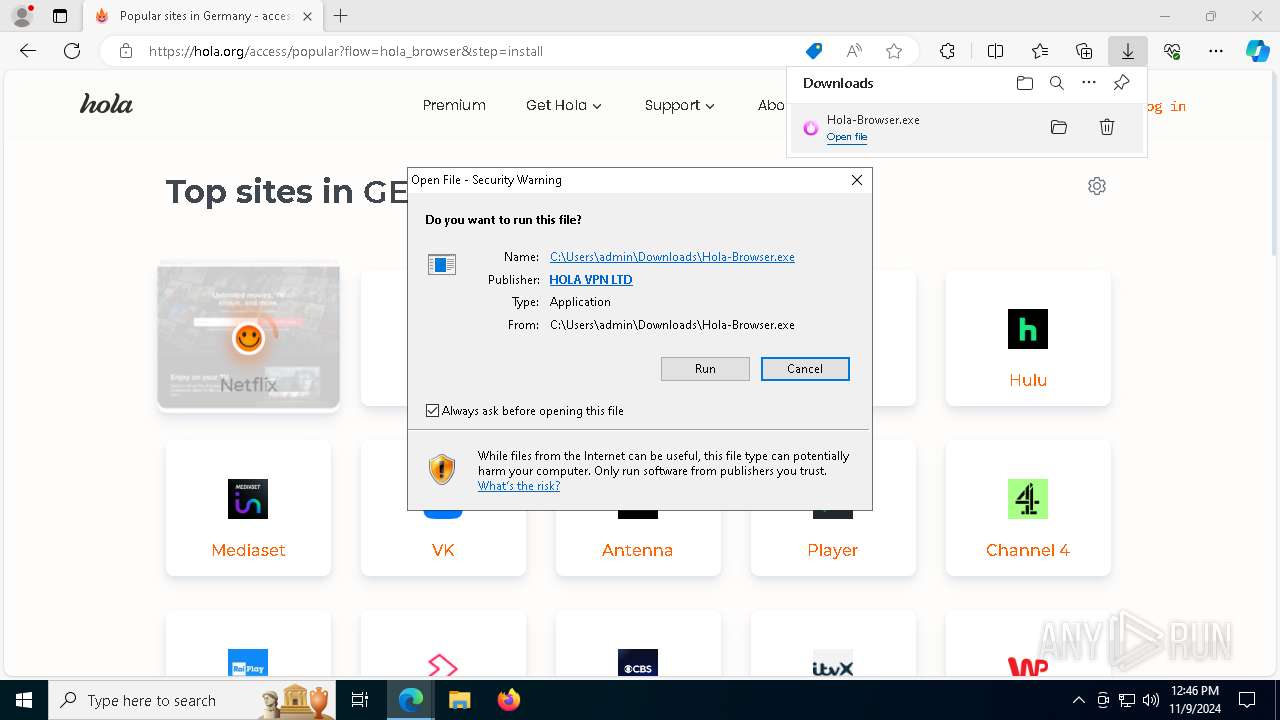Image resolution: width=1280 pixels, height=720 pixels.
Task: Click What's the risk? link
Action: click(x=519, y=486)
